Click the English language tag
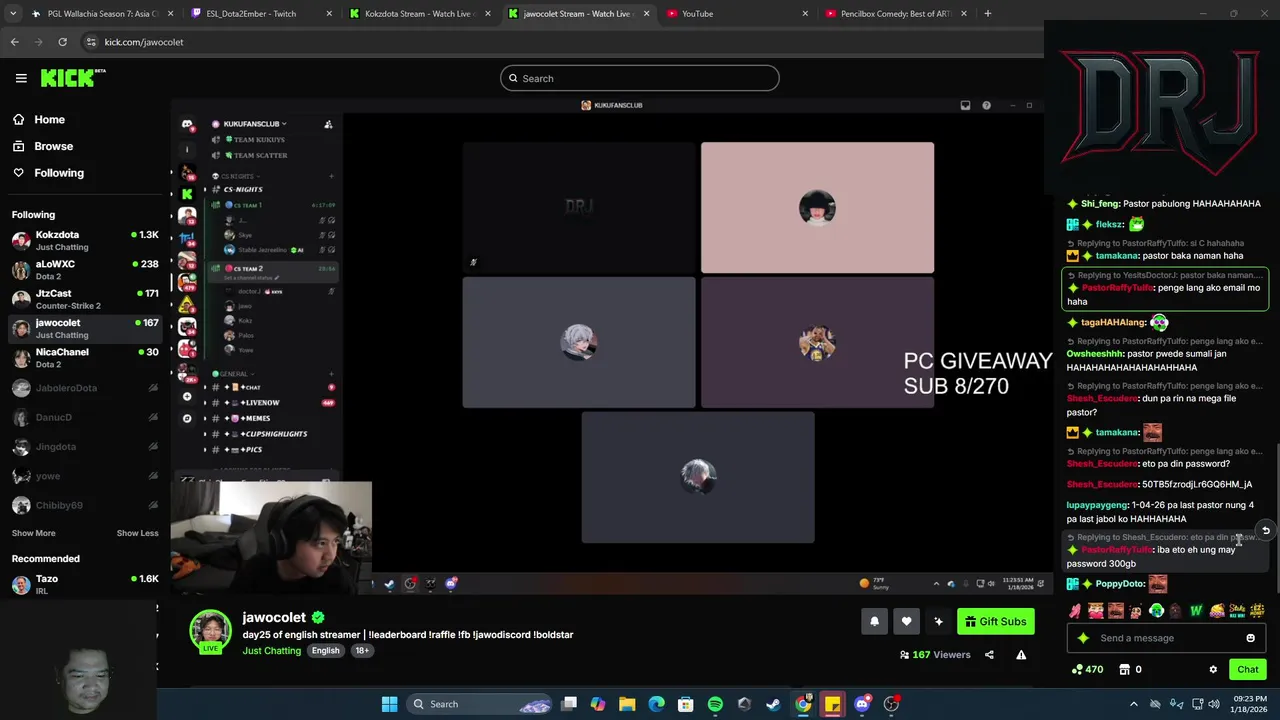The image size is (1280, 720). pyautogui.click(x=325, y=650)
